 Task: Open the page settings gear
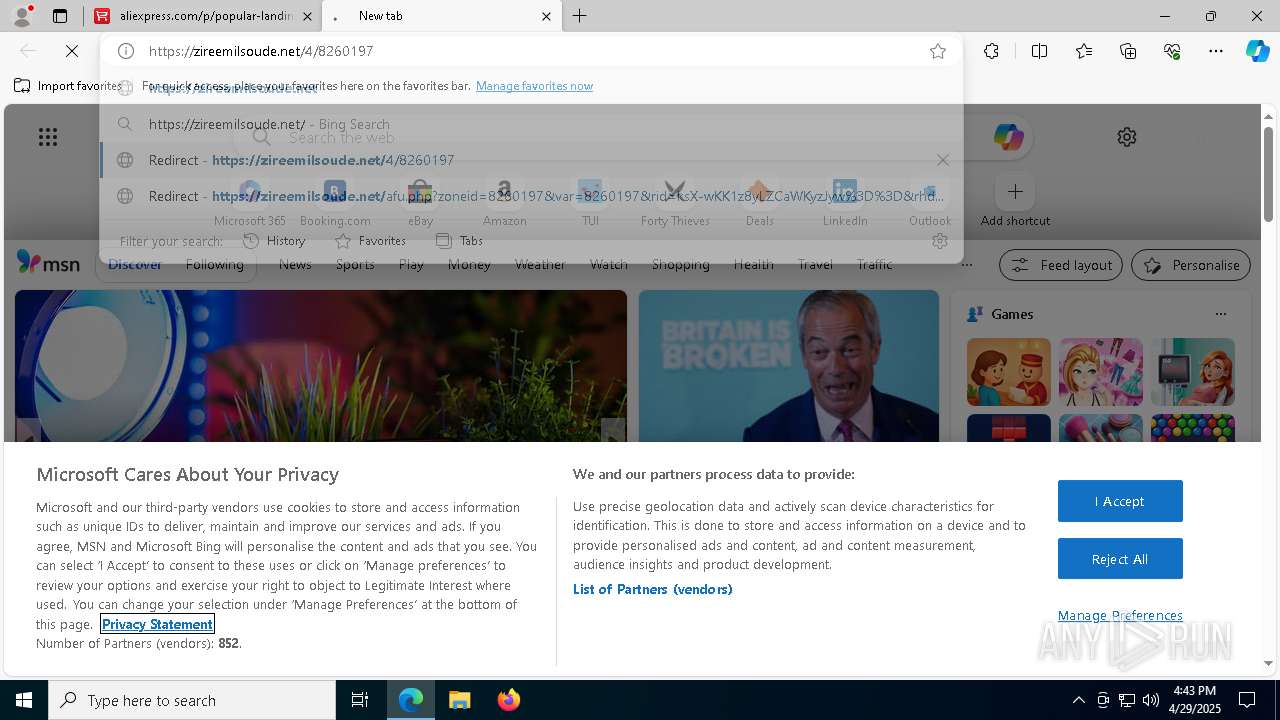pos(1127,137)
